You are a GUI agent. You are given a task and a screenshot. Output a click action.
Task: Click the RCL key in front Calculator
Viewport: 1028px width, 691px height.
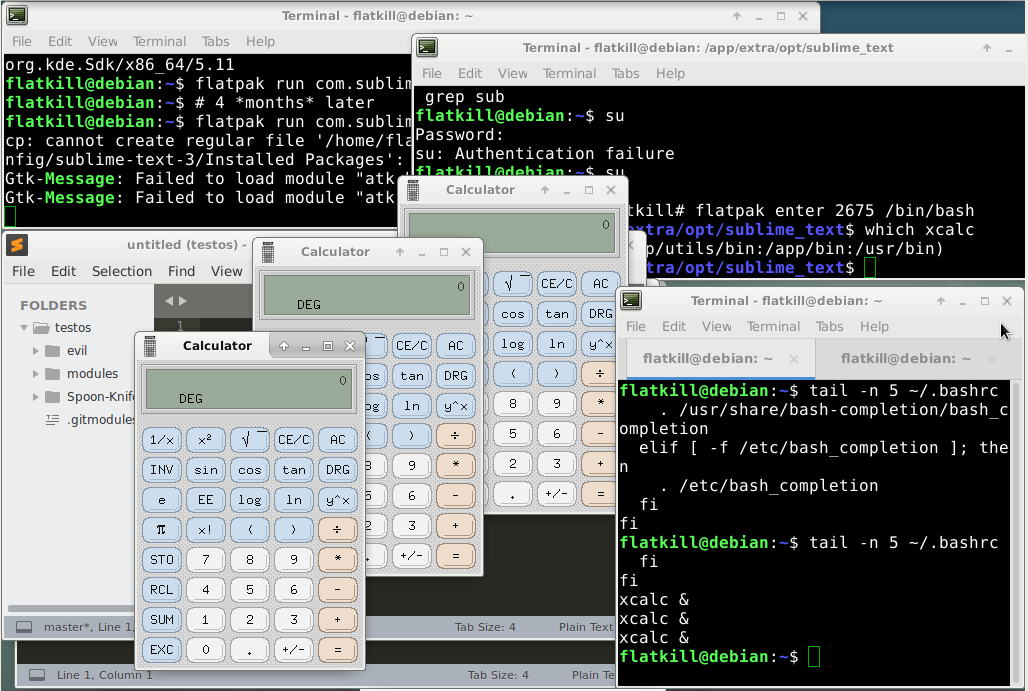[161, 589]
